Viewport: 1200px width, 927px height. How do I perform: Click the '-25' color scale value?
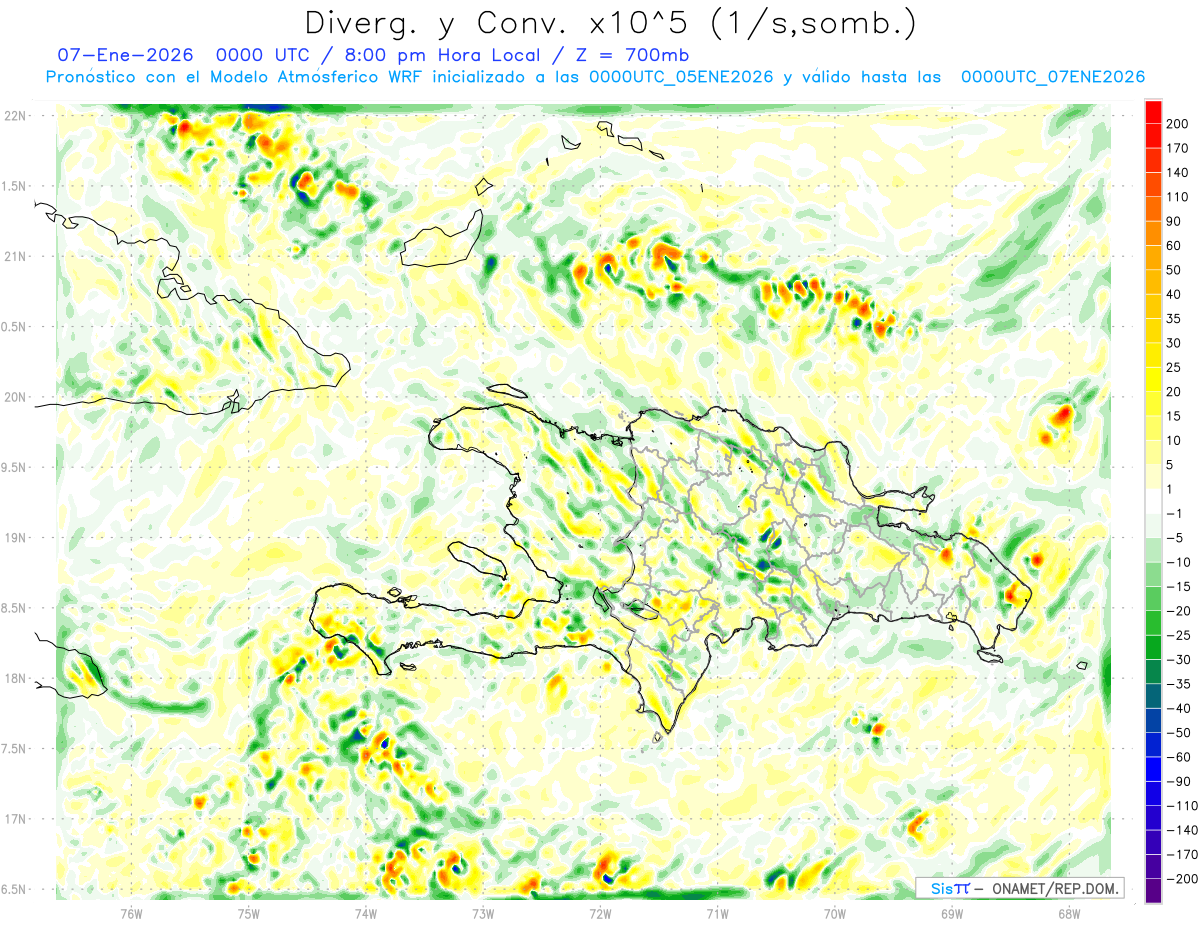1178,636
